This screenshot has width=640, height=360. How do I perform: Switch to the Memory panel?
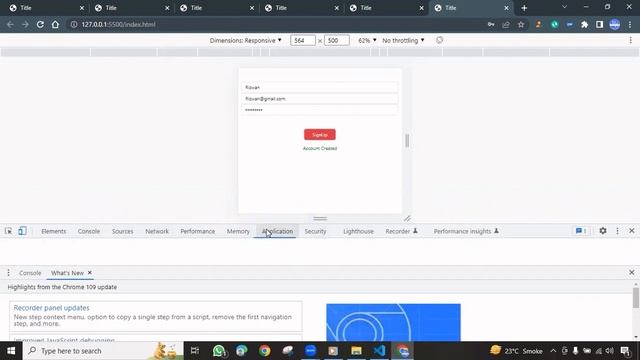coord(238,231)
